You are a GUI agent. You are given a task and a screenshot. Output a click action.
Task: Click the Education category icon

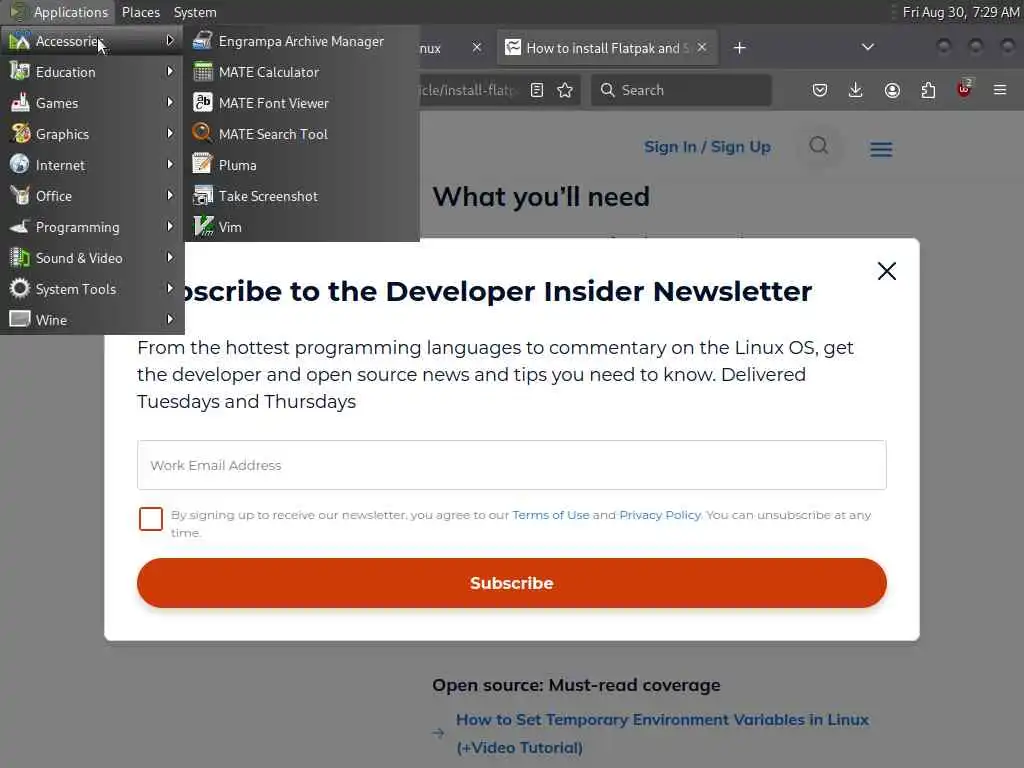[x=20, y=72]
